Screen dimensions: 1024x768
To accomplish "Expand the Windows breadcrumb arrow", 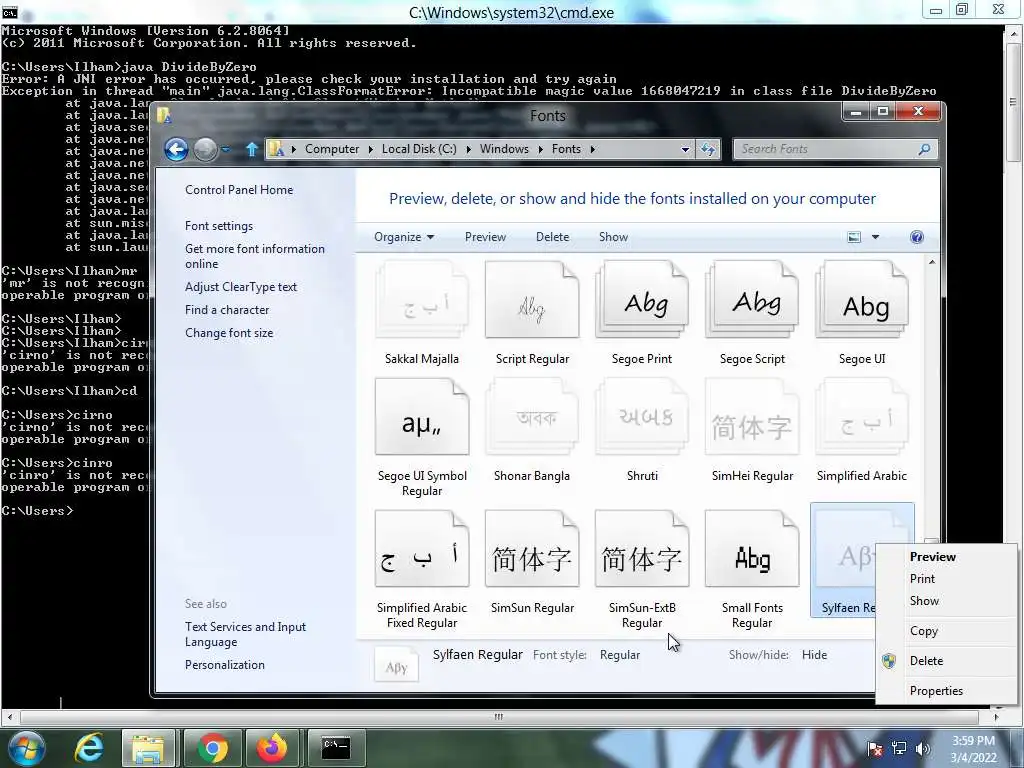I will point(541,150).
